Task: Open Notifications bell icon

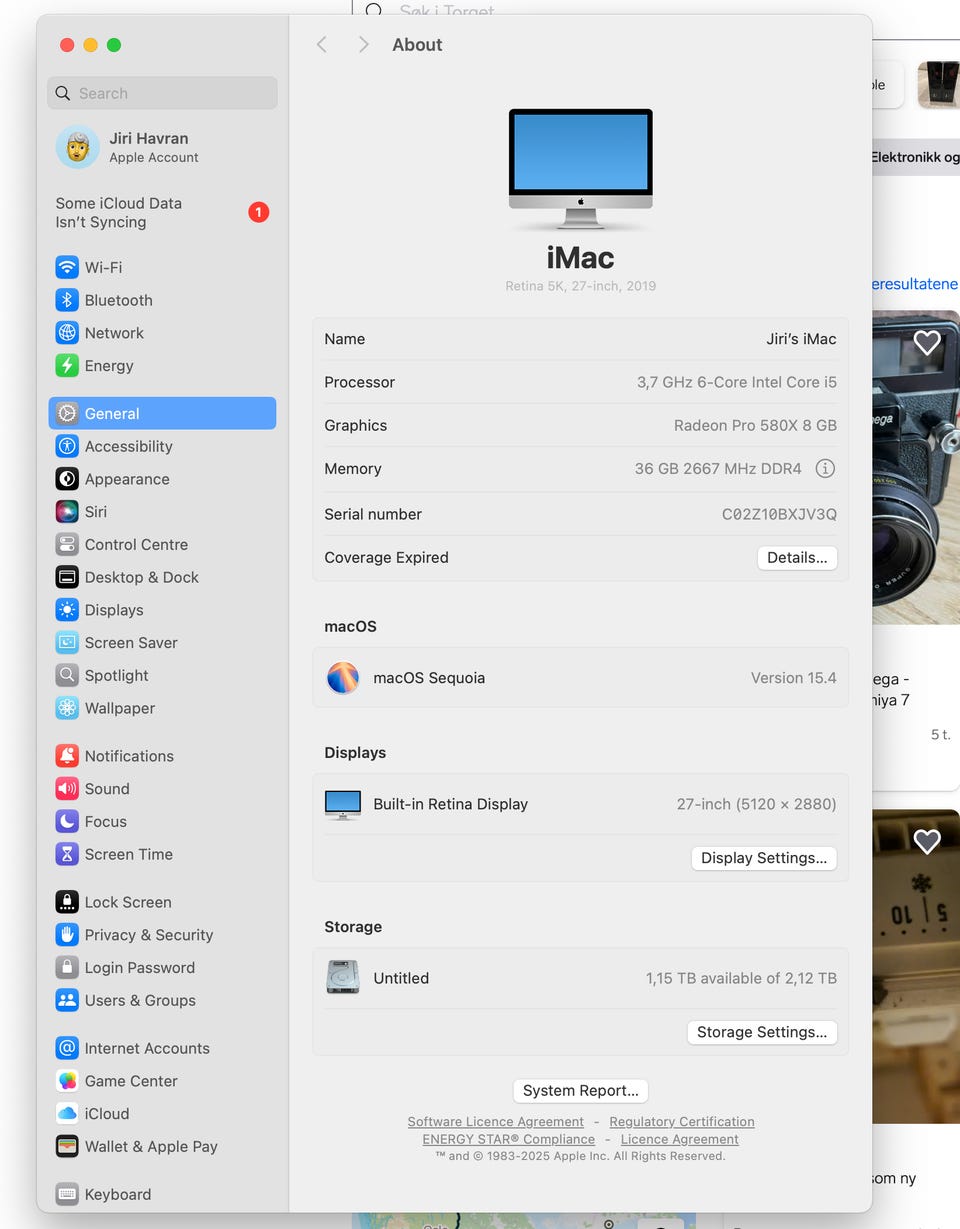Action: pyautogui.click(x=67, y=756)
